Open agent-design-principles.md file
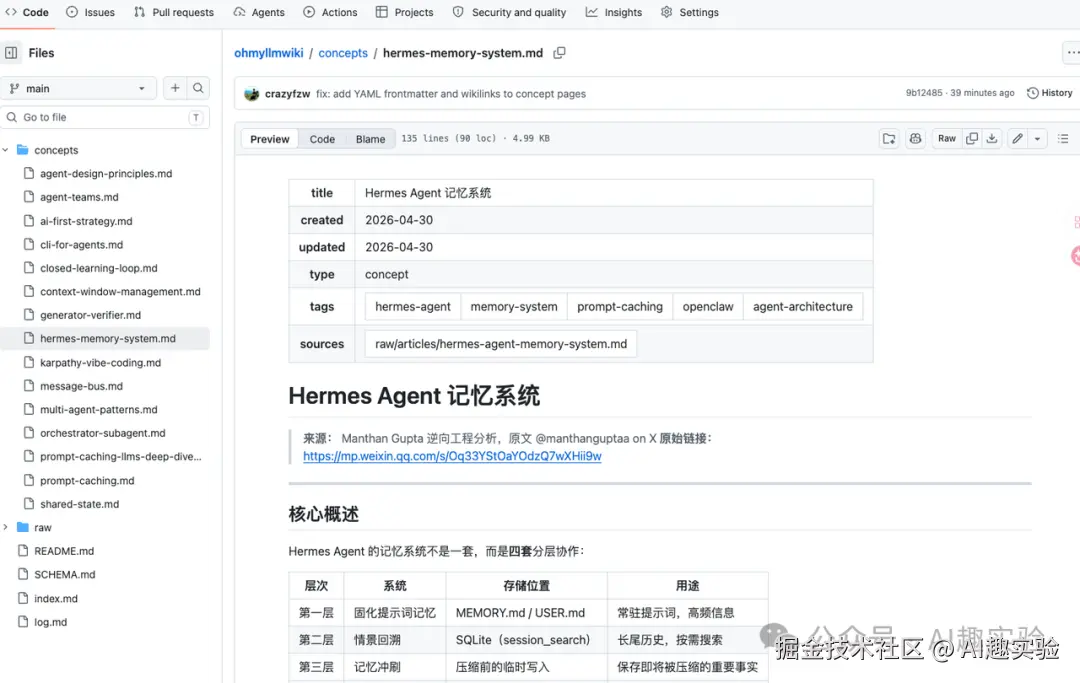The image size is (1080, 683). click(x=105, y=174)
